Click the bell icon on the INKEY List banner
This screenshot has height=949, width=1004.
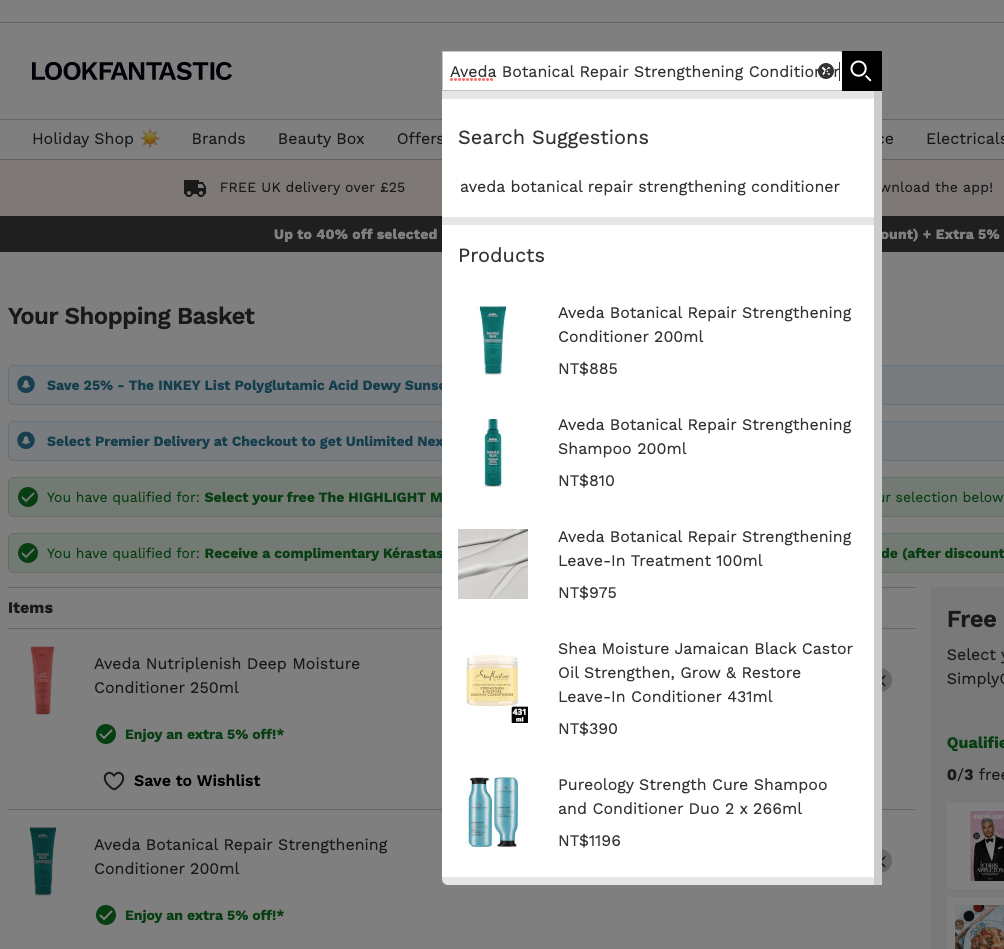point(24,385)
